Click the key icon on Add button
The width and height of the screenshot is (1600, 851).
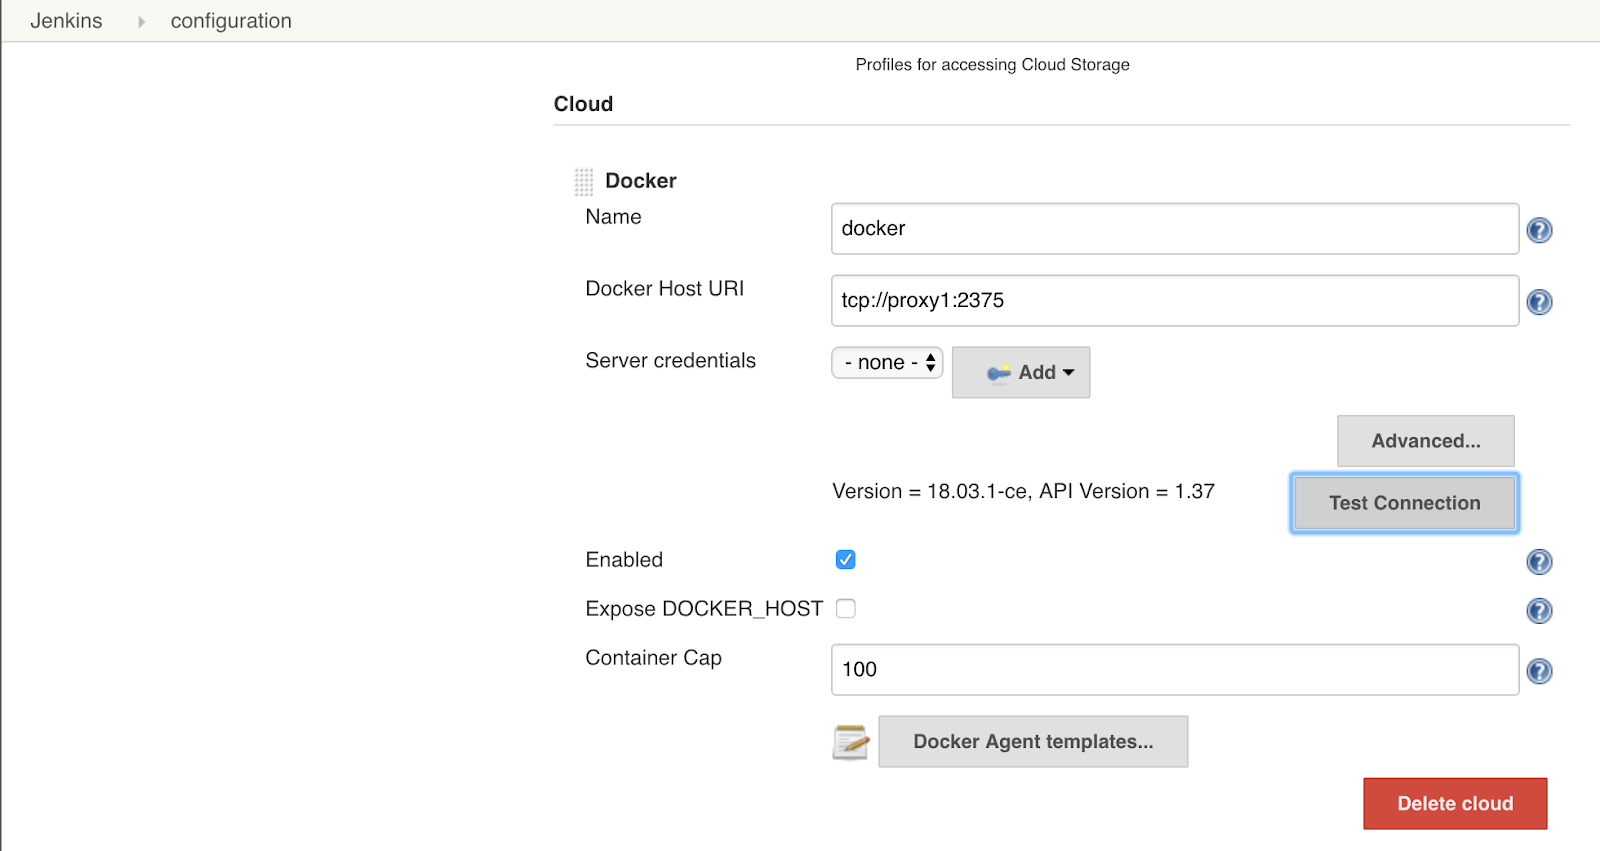pyautogui.click(x=998, y=373)
